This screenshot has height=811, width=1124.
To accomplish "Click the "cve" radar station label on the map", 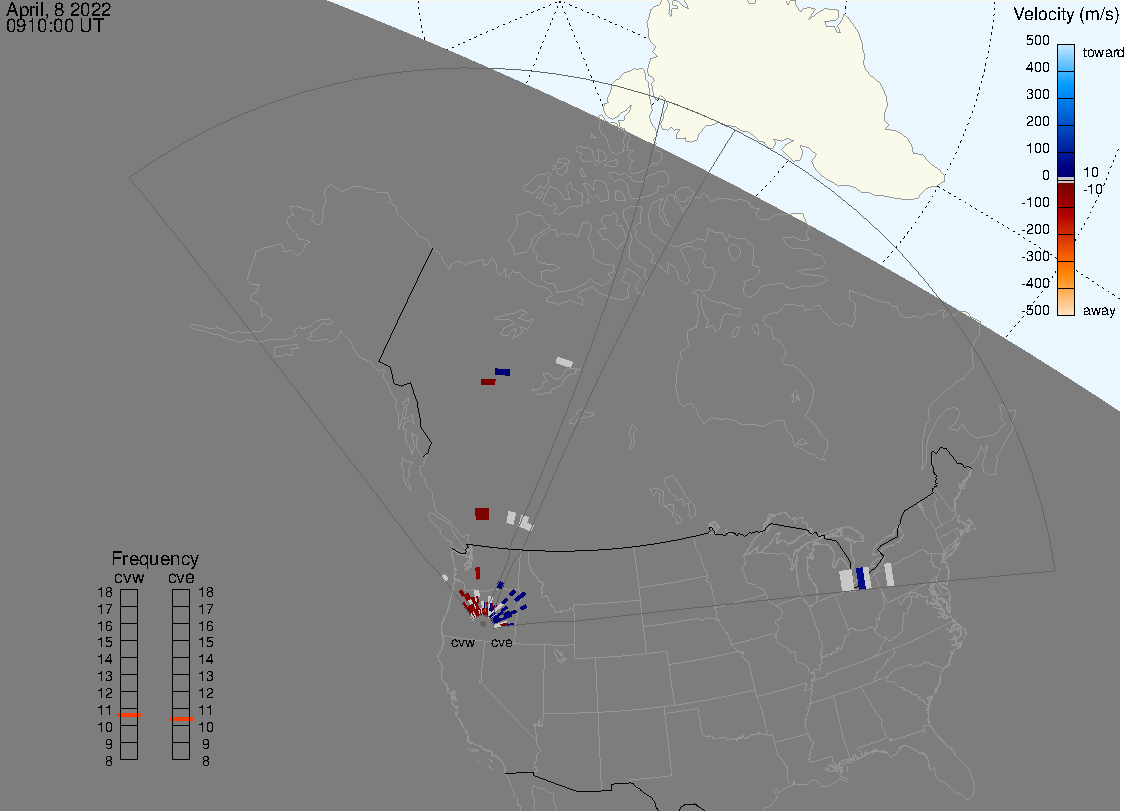I will 502,642.
